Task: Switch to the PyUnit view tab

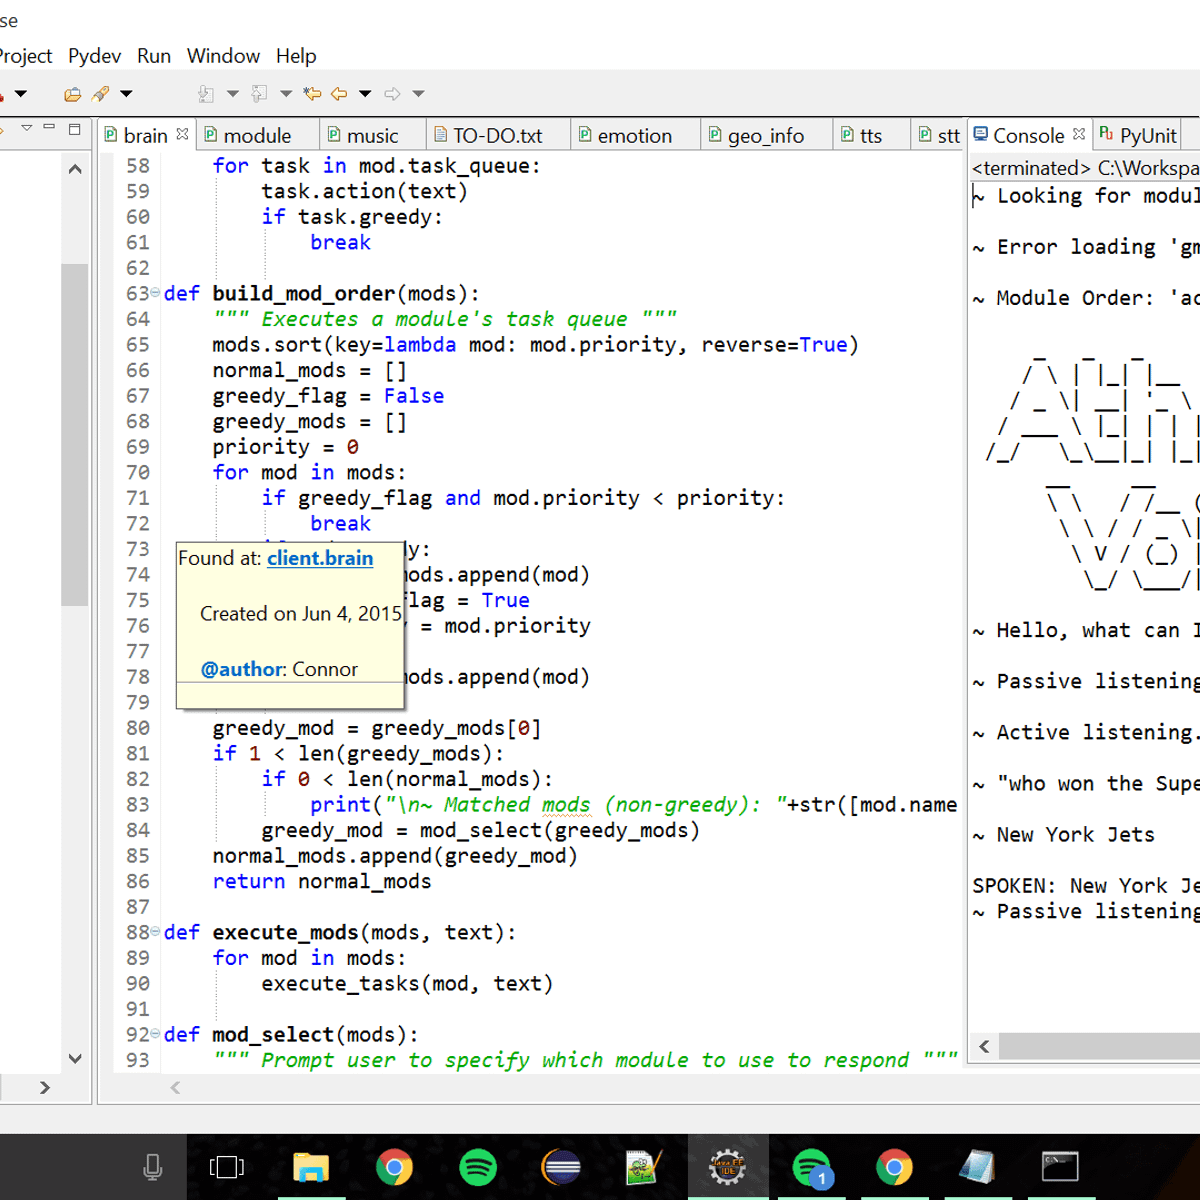Action: point(1138,135)
